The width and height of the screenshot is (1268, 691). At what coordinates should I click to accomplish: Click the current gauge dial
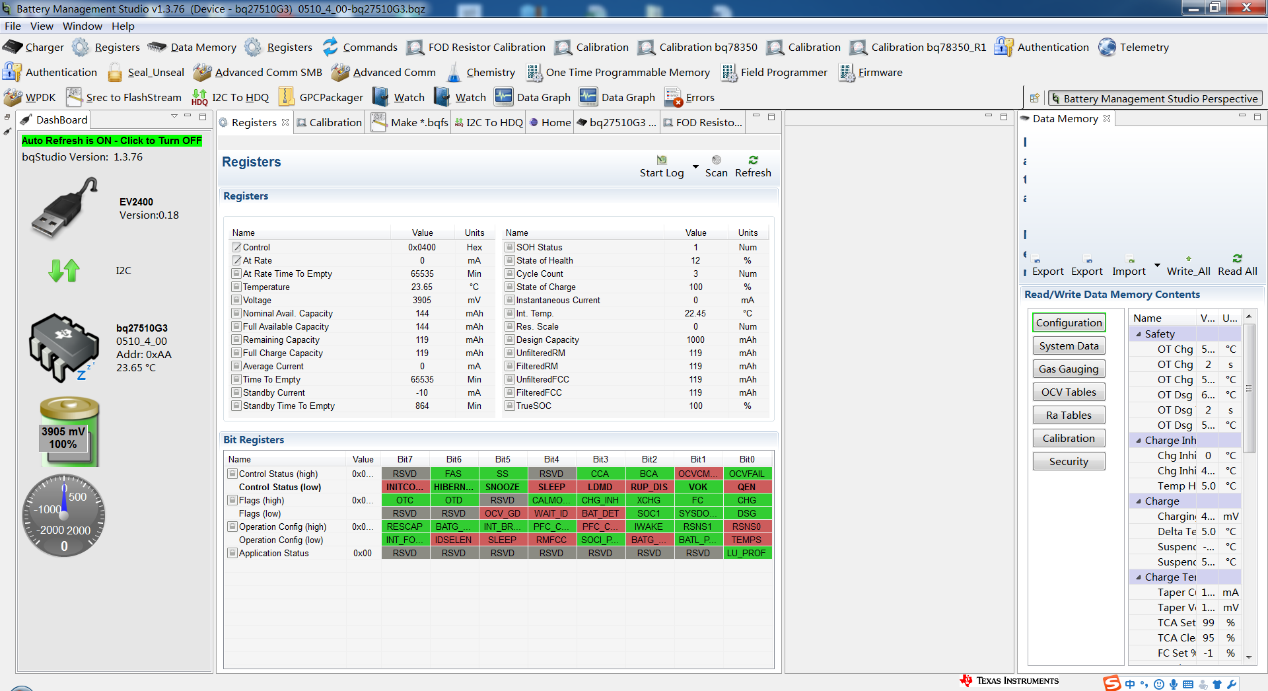[64, 516]
